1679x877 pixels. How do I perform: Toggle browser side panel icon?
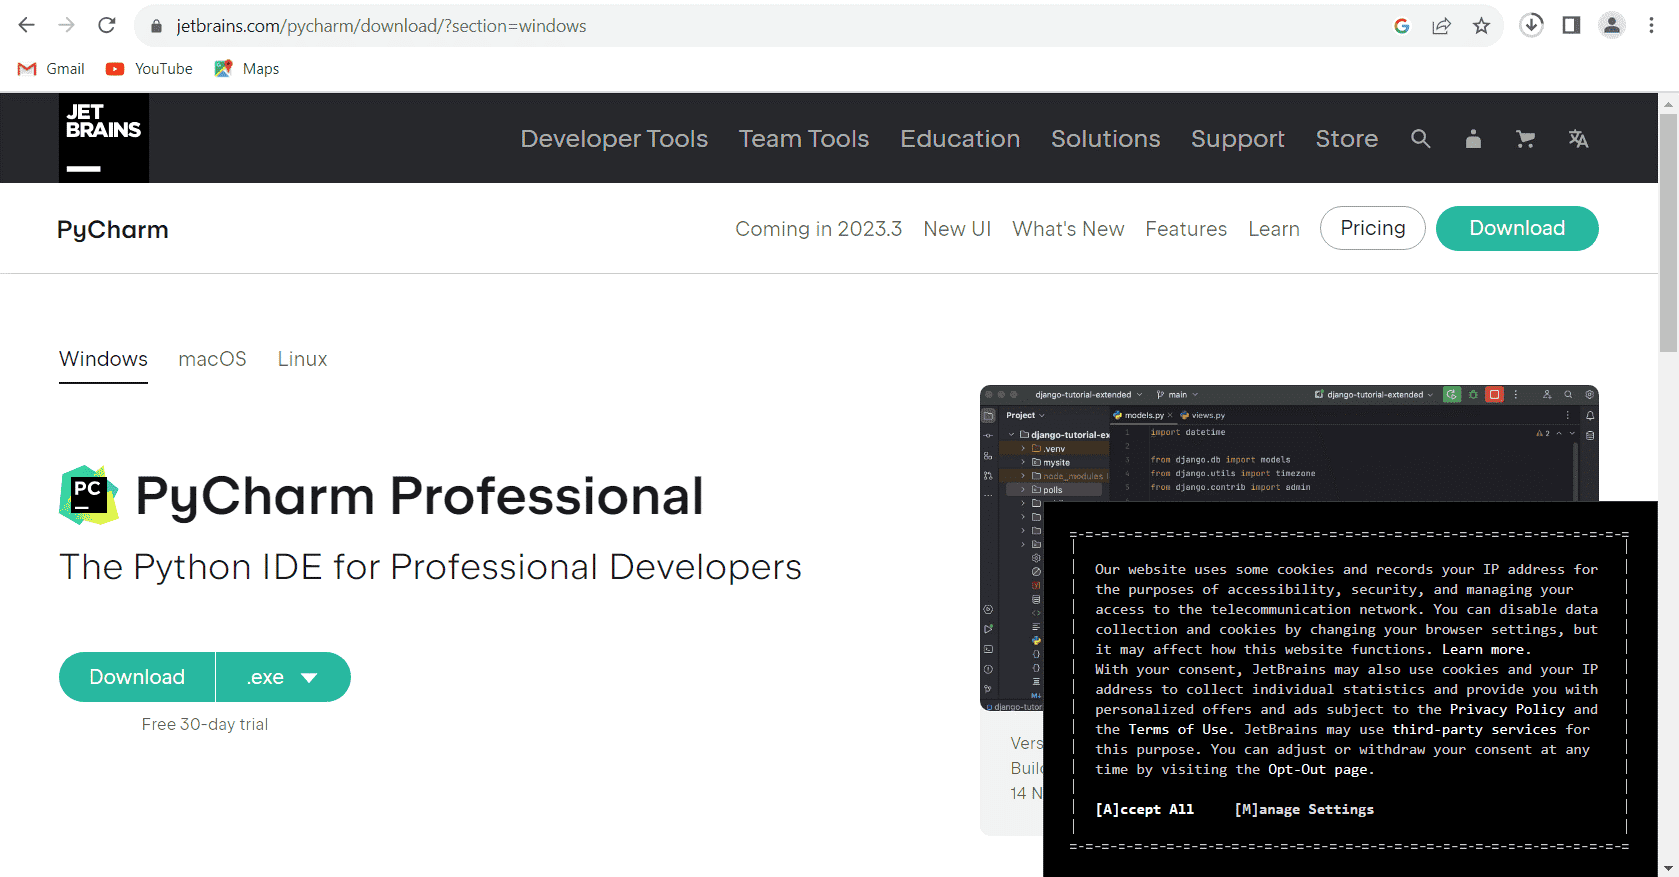[x=1571, y=25]
